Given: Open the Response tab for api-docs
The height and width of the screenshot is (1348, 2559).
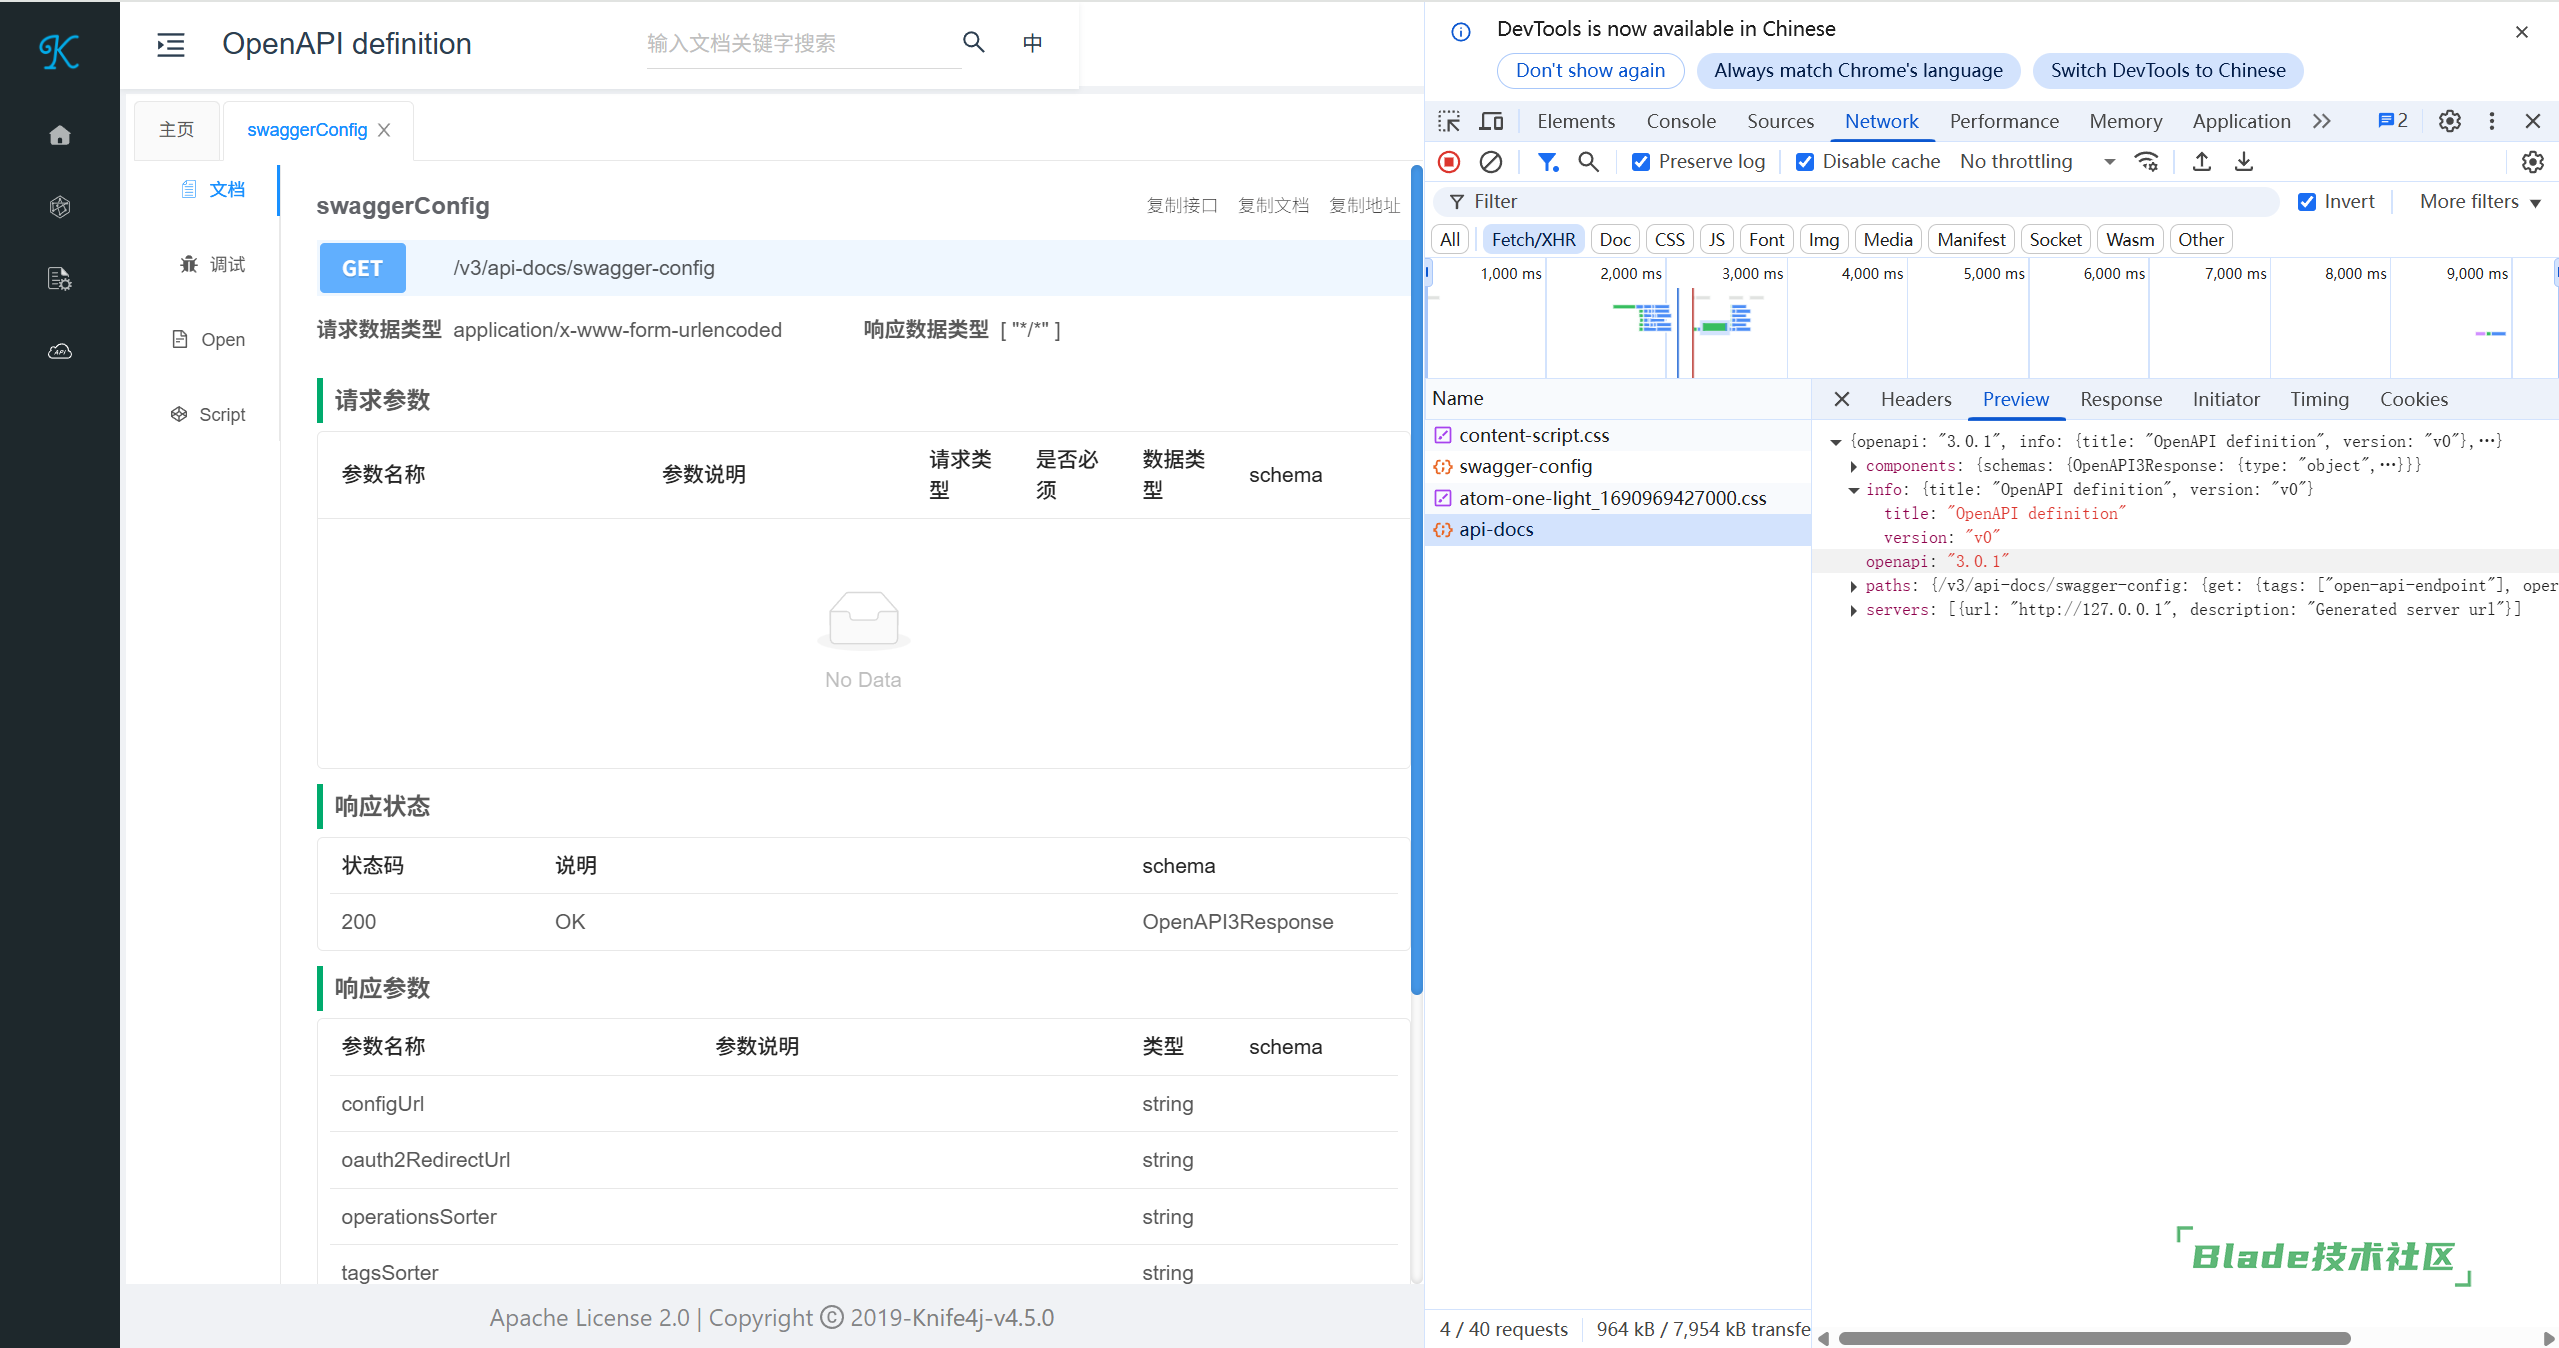Looking at the screenshot, I should pyautogui.click(x=2120, y=399).
